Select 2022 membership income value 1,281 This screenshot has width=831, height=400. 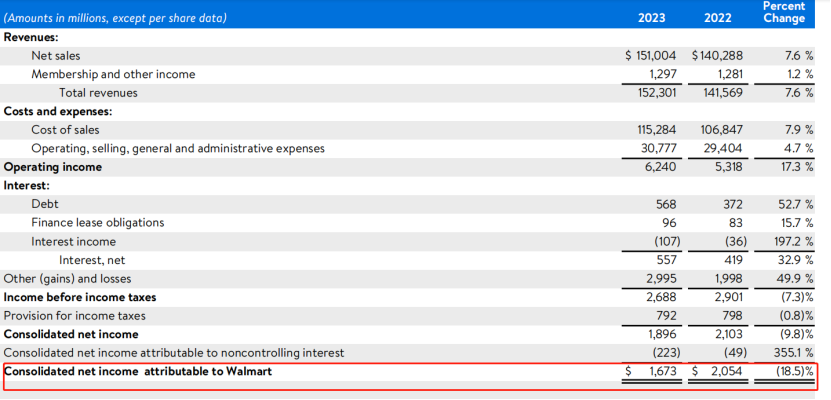point(728,74)
